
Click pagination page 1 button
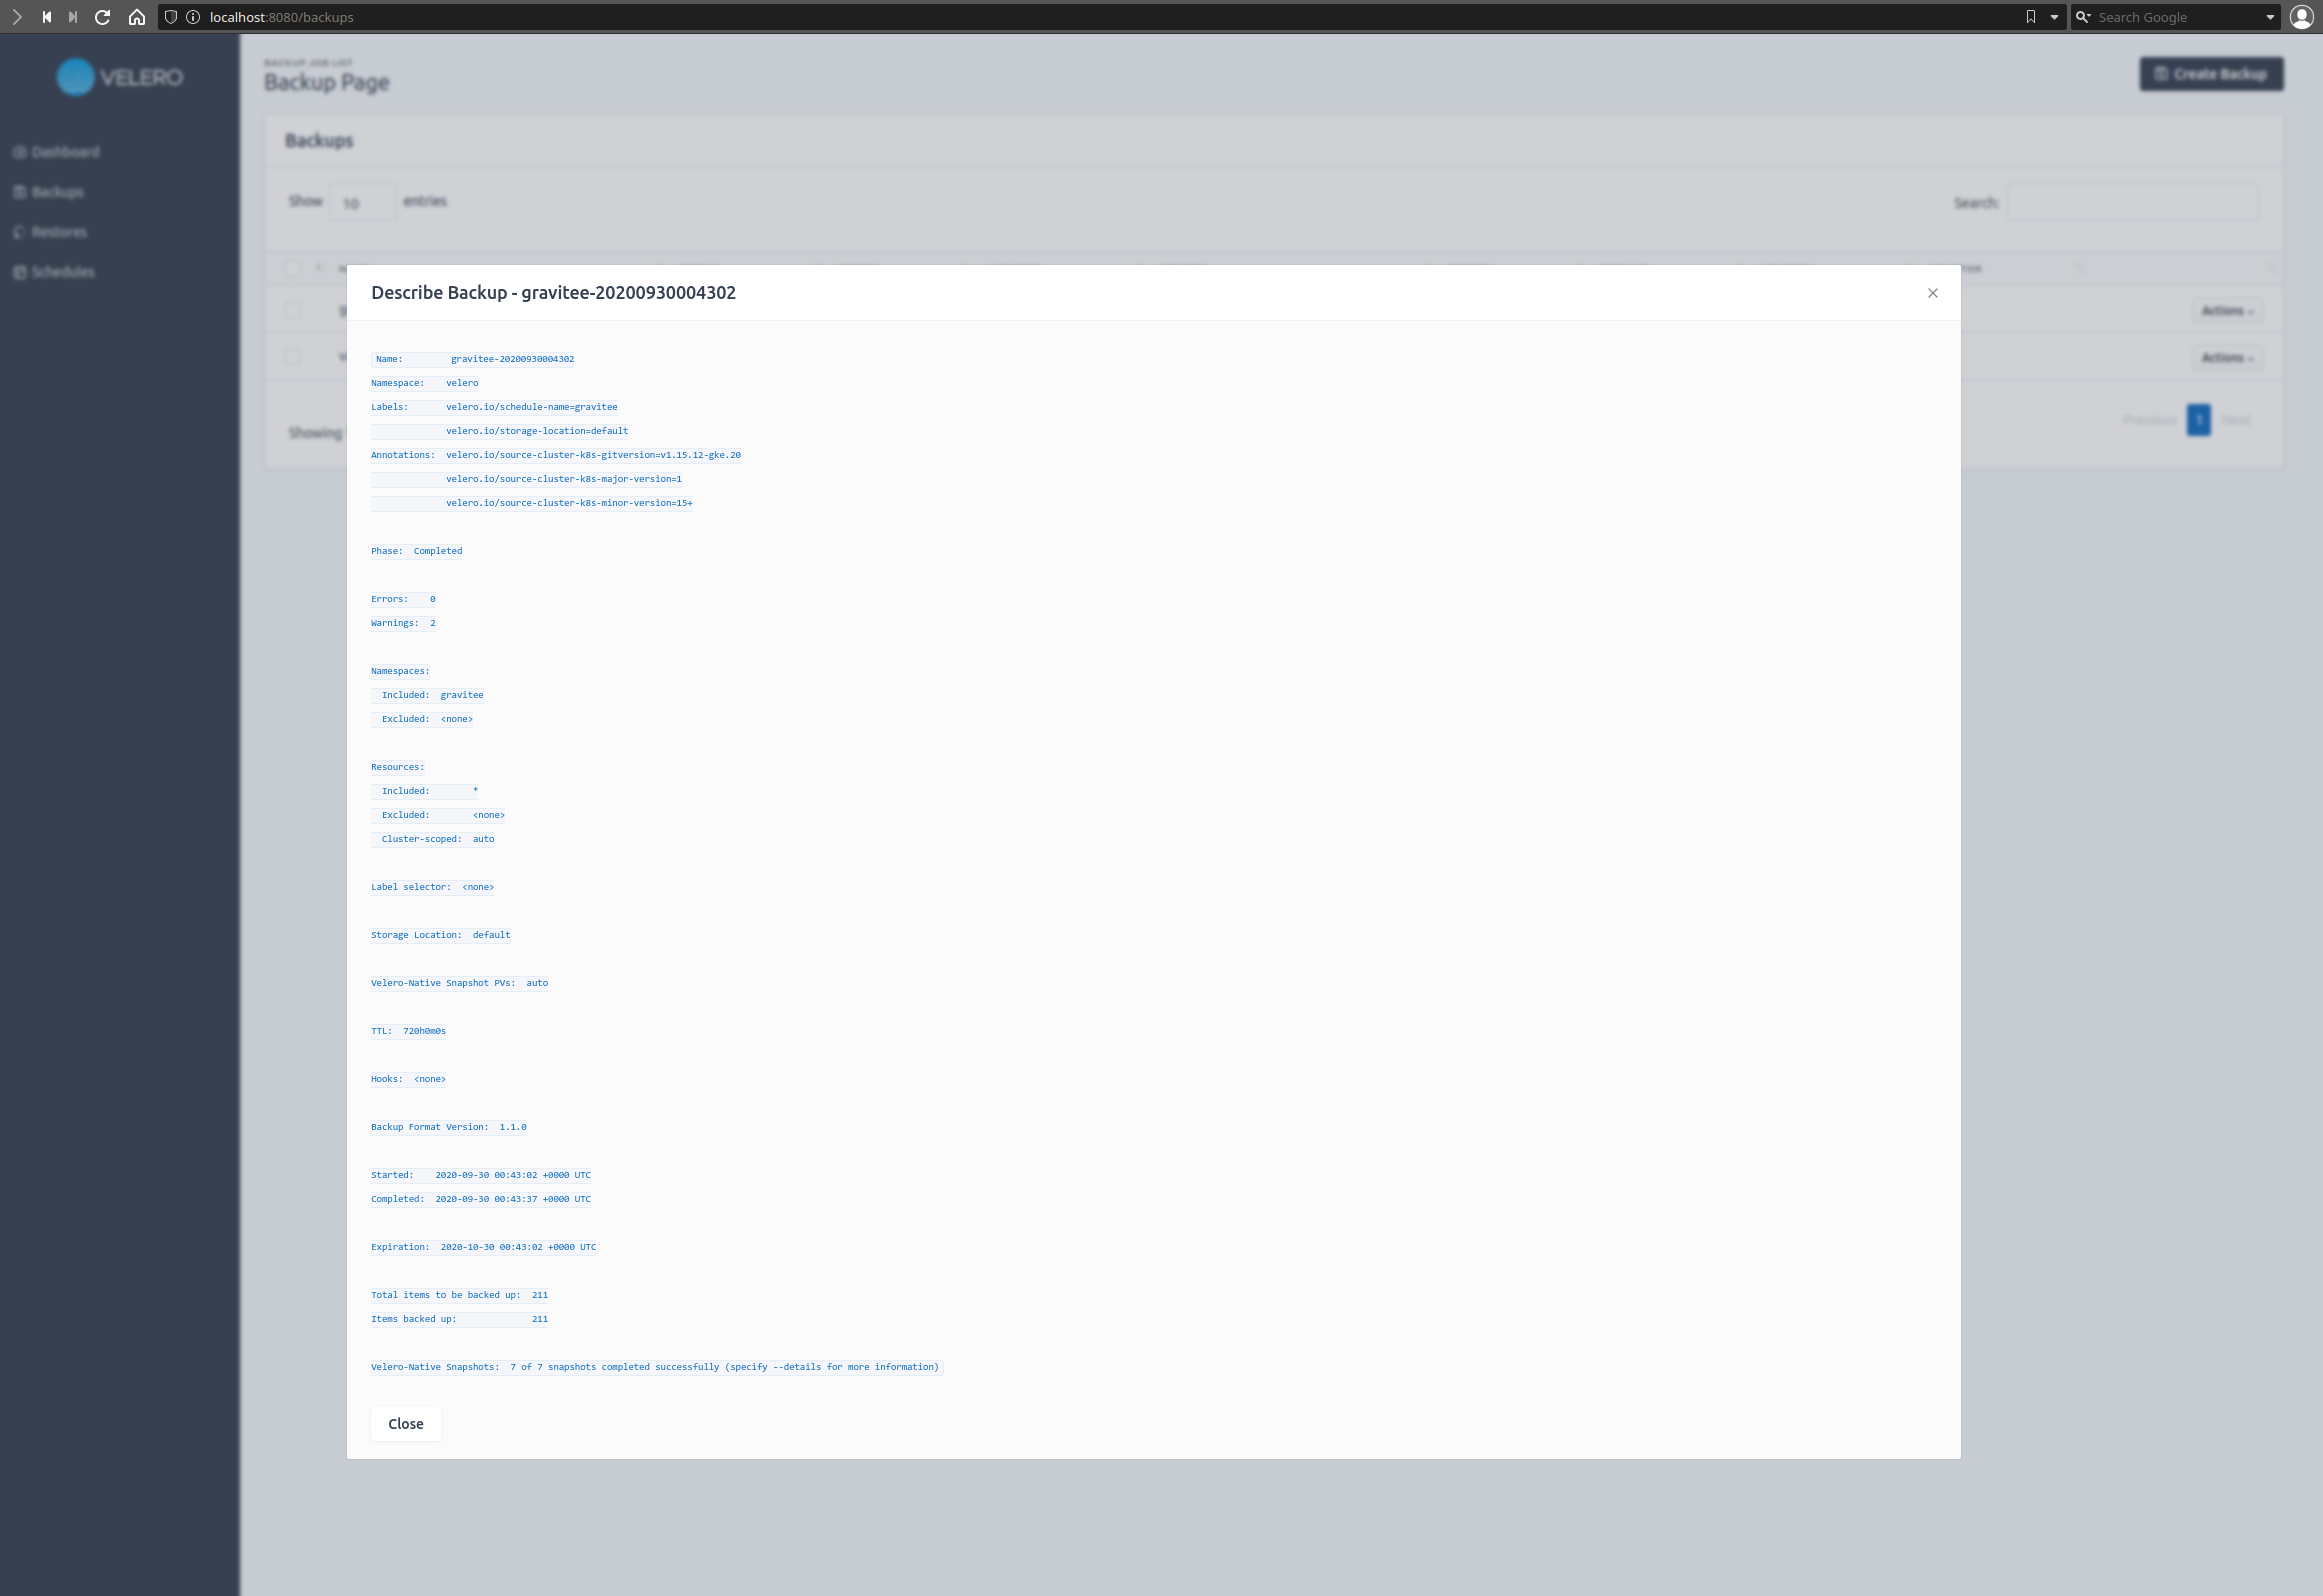(2199, 420)
